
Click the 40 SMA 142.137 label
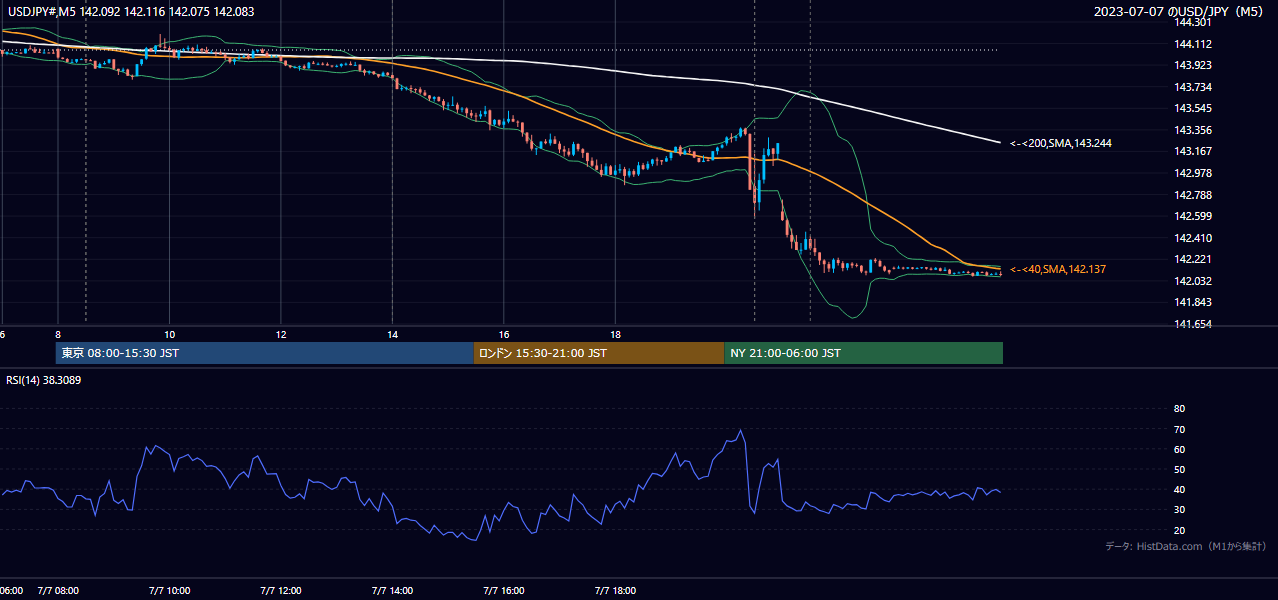tap(1058, 270)
